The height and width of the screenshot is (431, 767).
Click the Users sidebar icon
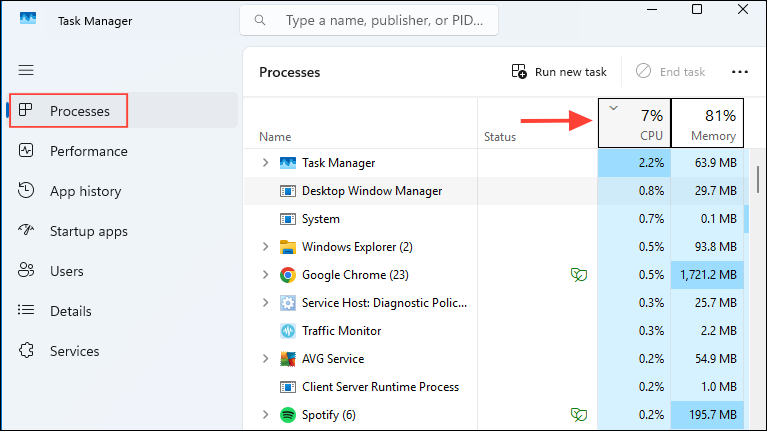point(25,270)
